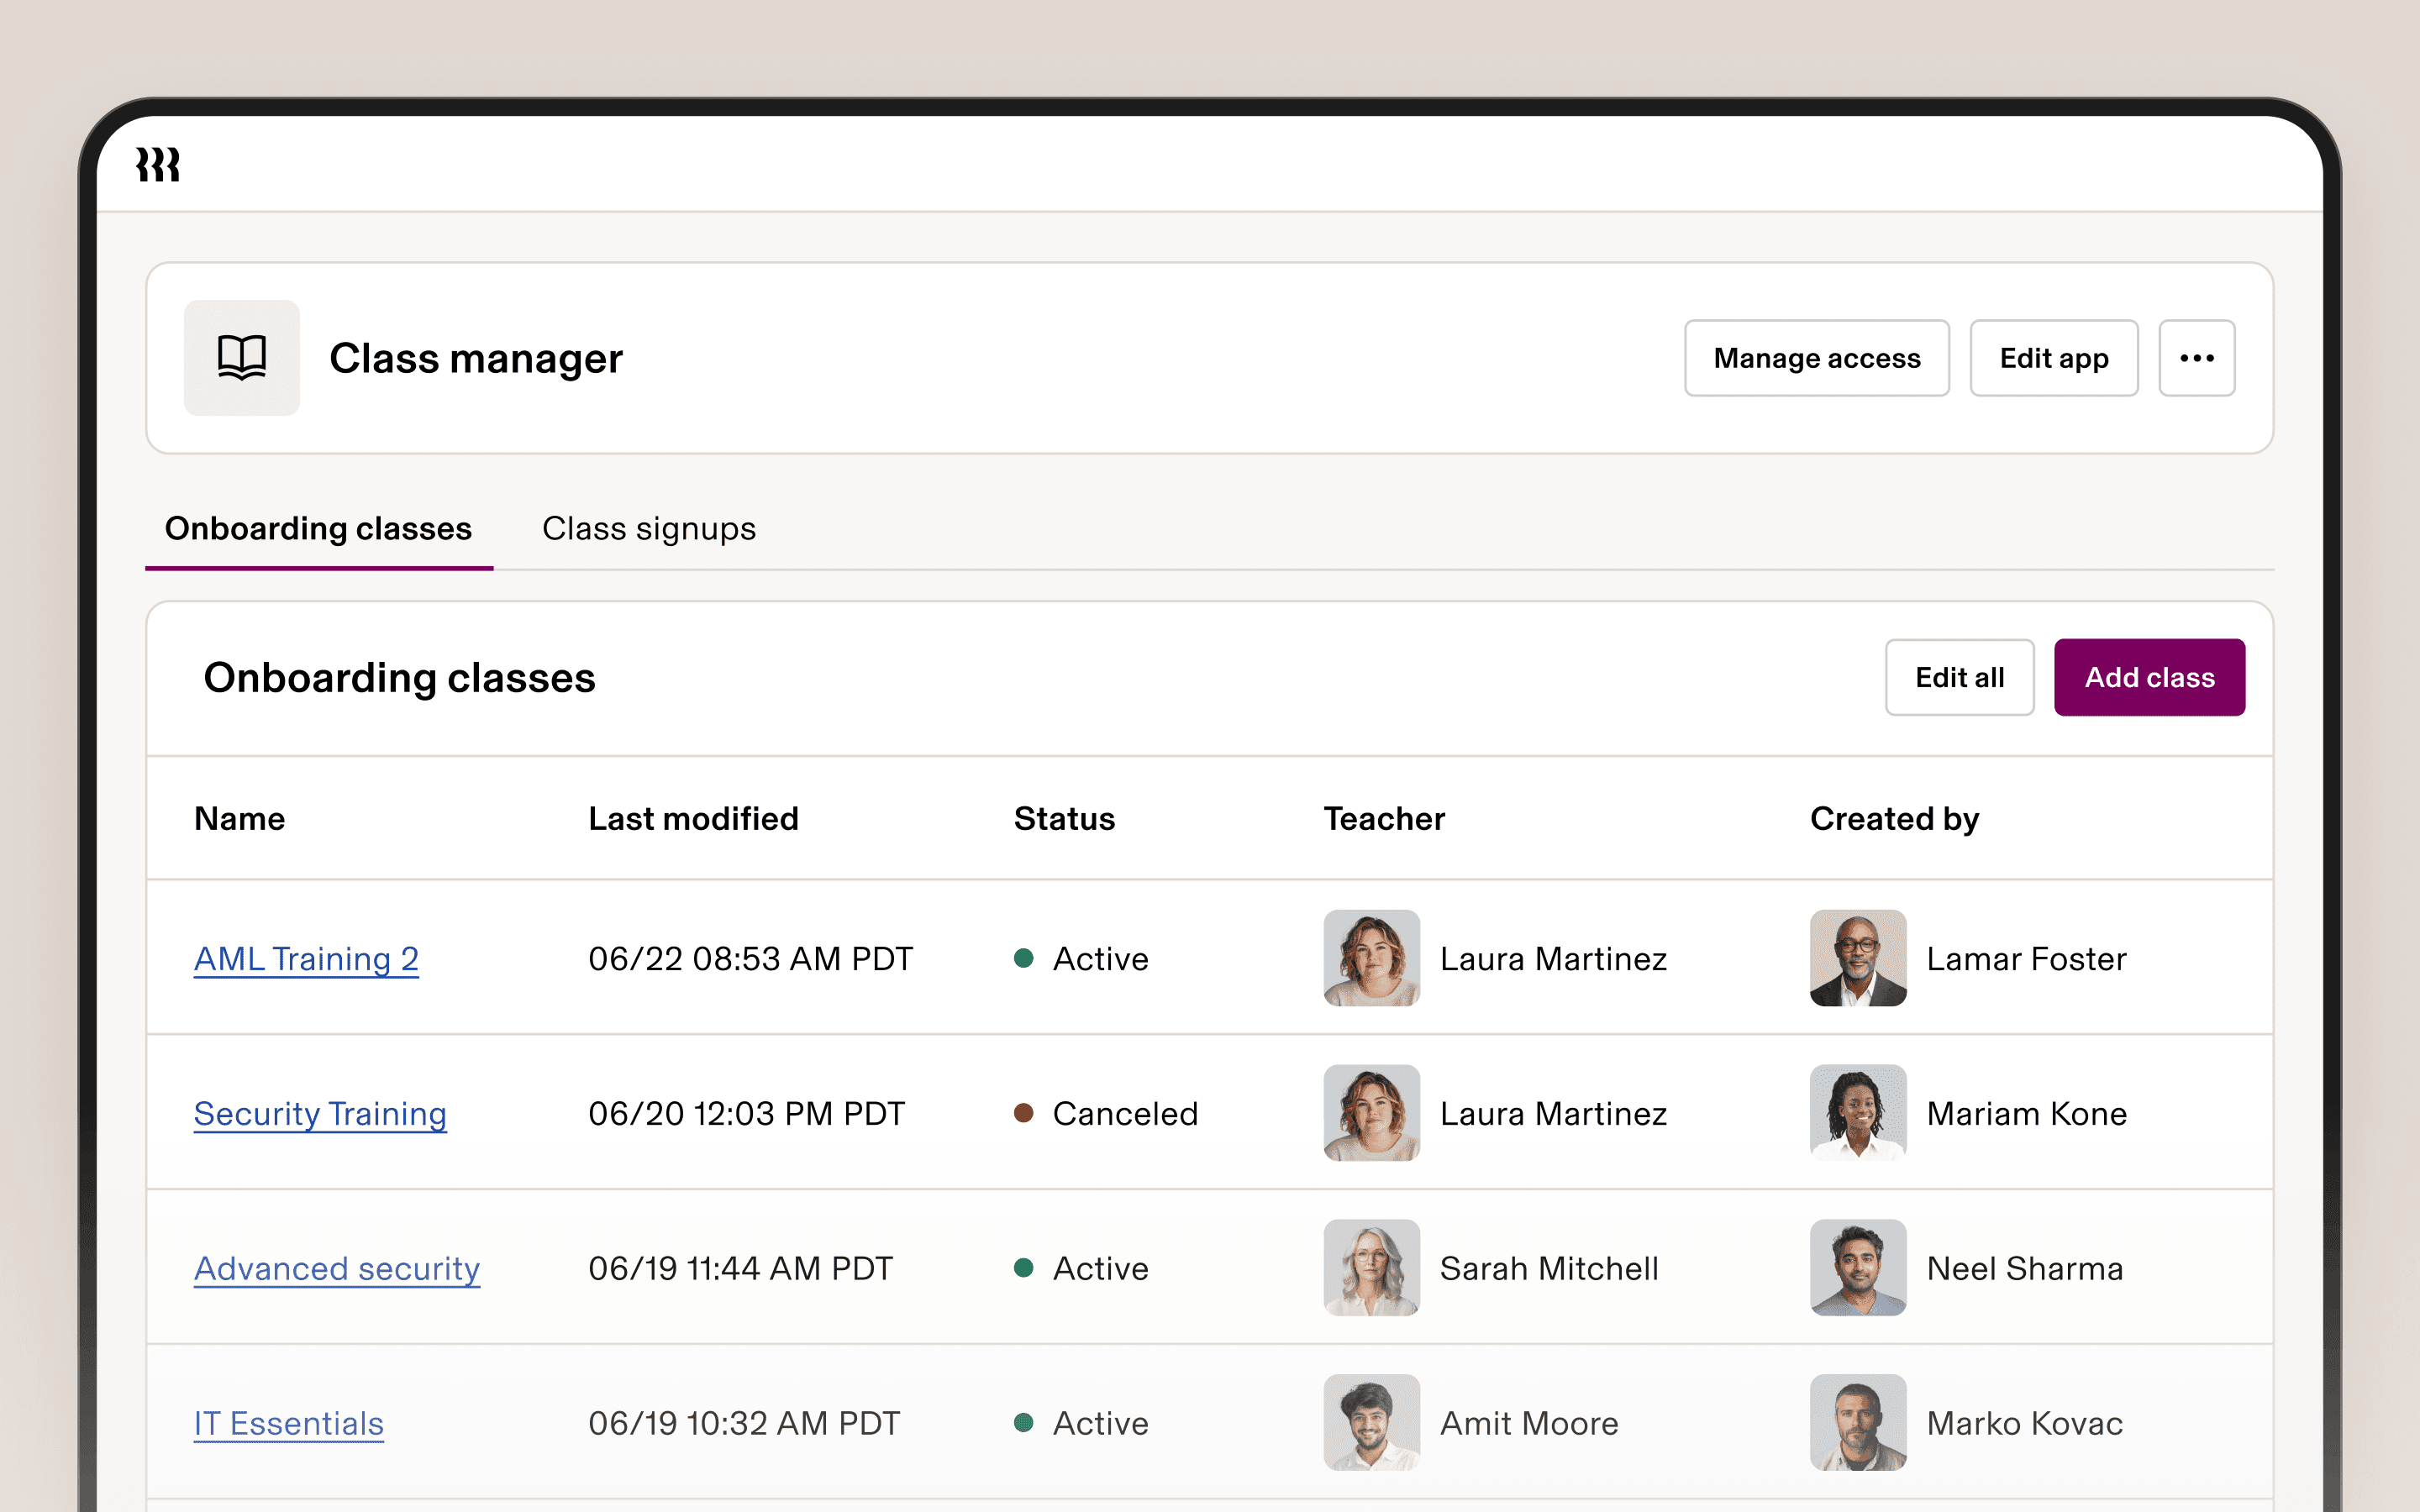Click the Manage access button

[1817, 358]
